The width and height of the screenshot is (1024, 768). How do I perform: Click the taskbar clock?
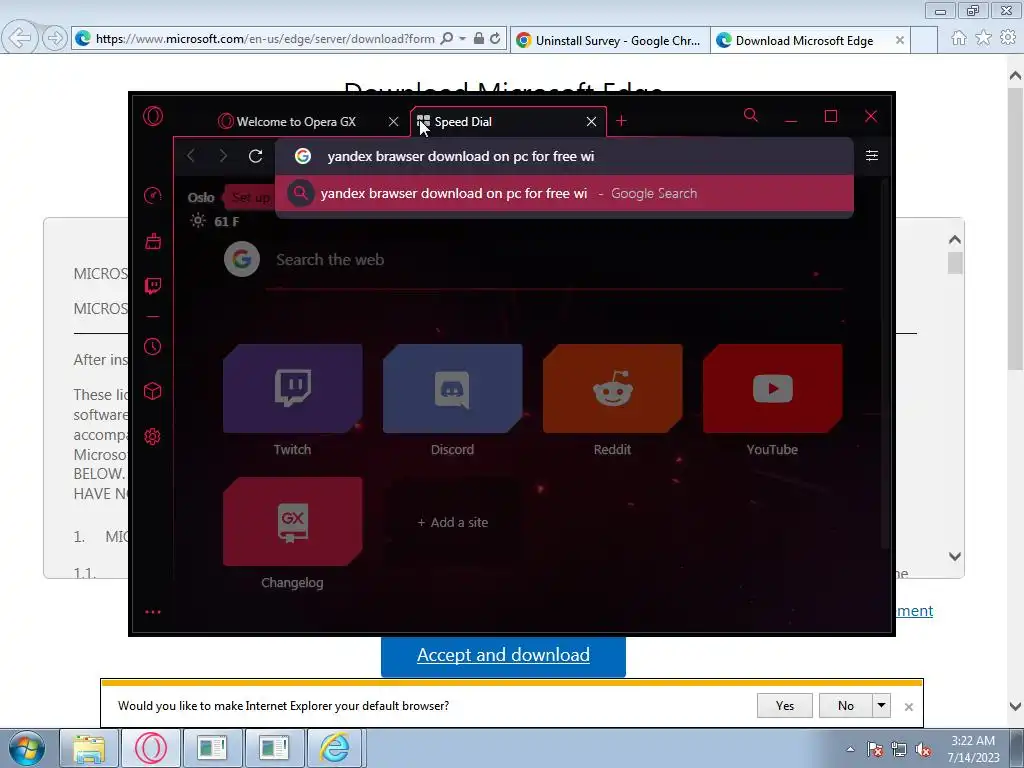(x=973, y=749)
